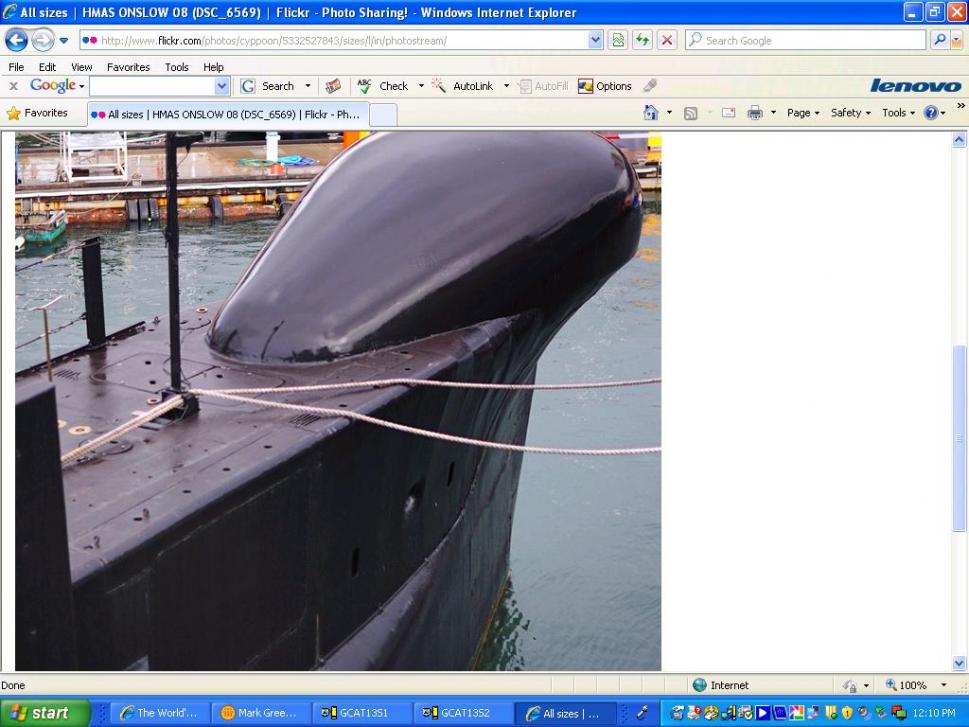Click the AutoLink button in Google toolbar
Viewport: 969px width, 727px height.
click(x=464, y=86)
